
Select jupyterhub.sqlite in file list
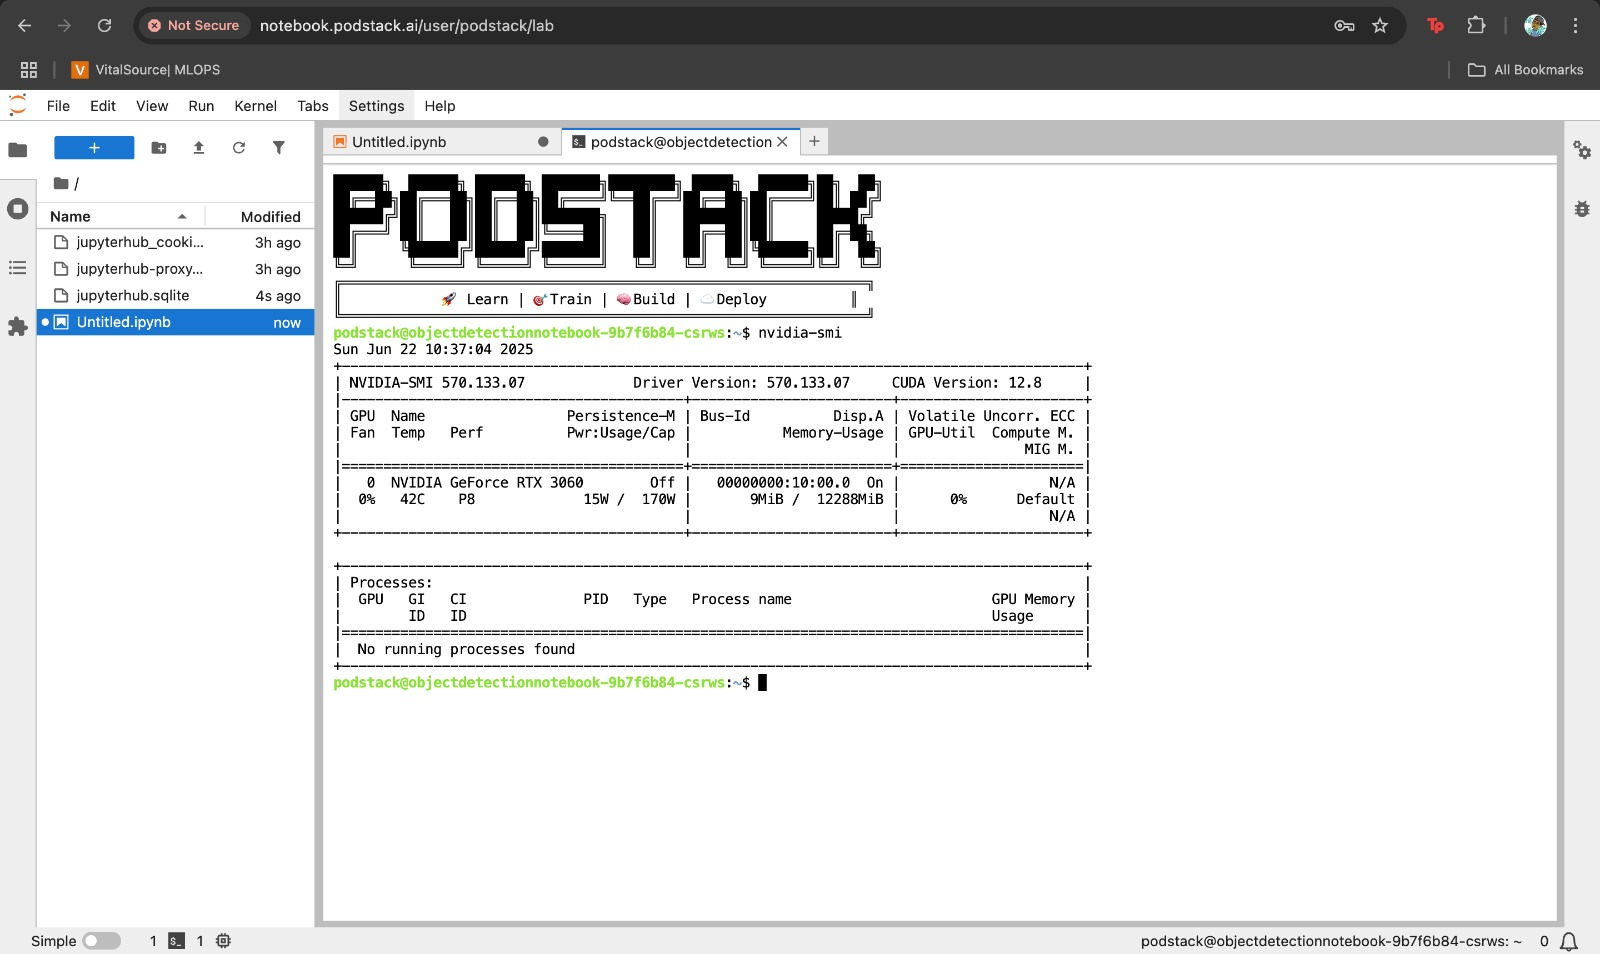tap(133, 296)
